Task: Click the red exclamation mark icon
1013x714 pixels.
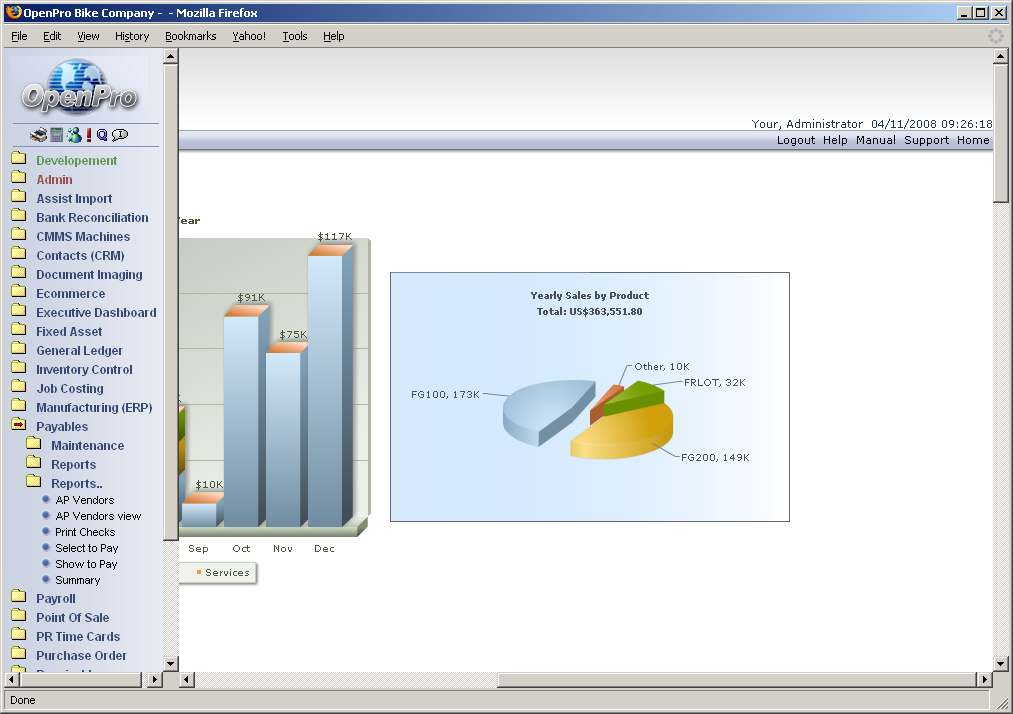Action: pyautogui.click(x=89, y=135)
